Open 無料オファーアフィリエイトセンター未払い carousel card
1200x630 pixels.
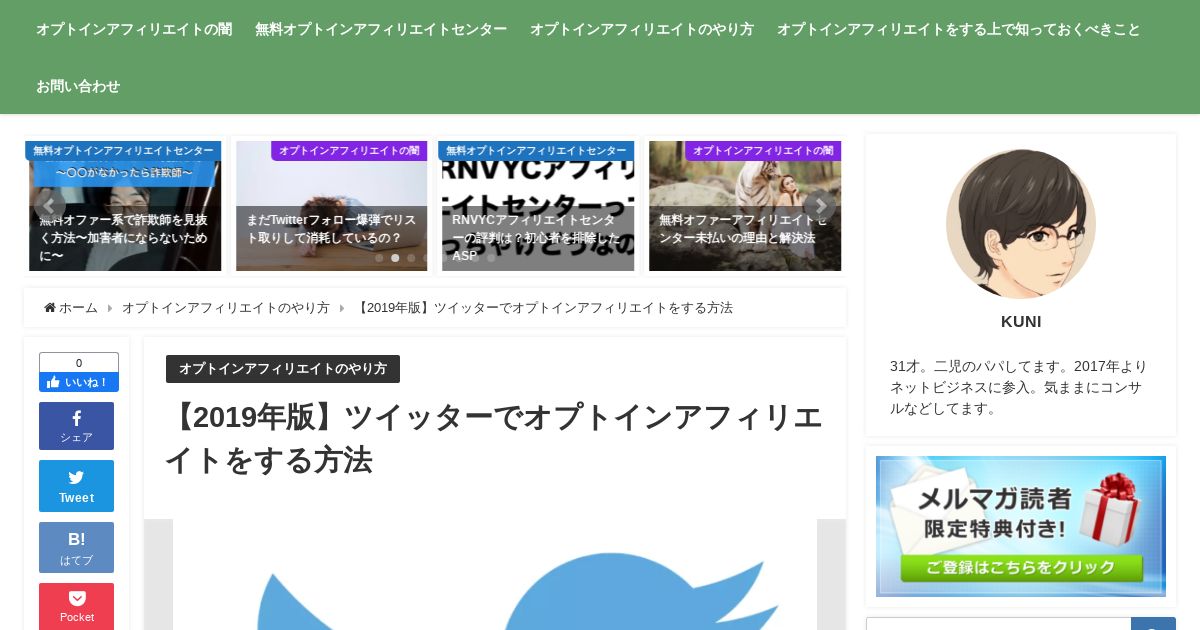(x=745, y=206)
